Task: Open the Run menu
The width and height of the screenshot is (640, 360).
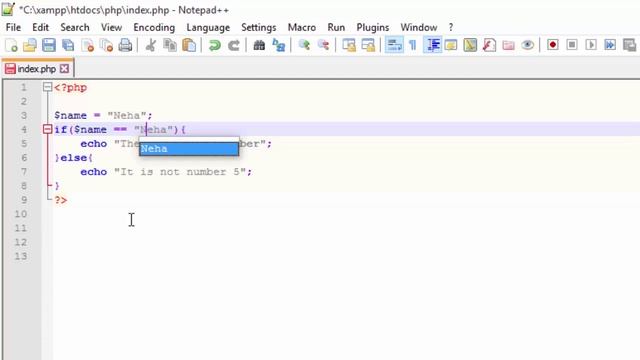Action: point(336,27)
